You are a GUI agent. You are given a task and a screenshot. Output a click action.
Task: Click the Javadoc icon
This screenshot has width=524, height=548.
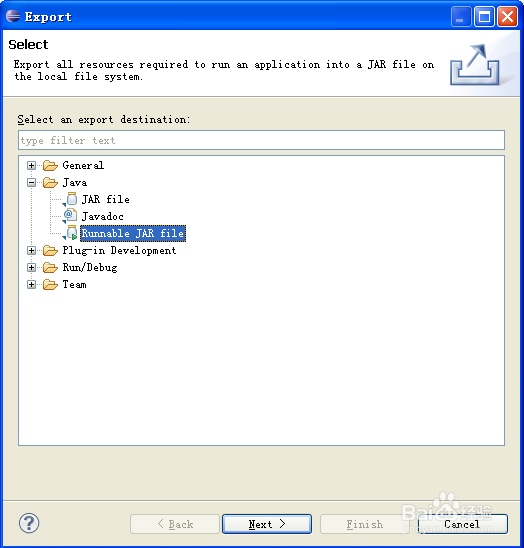70,216
